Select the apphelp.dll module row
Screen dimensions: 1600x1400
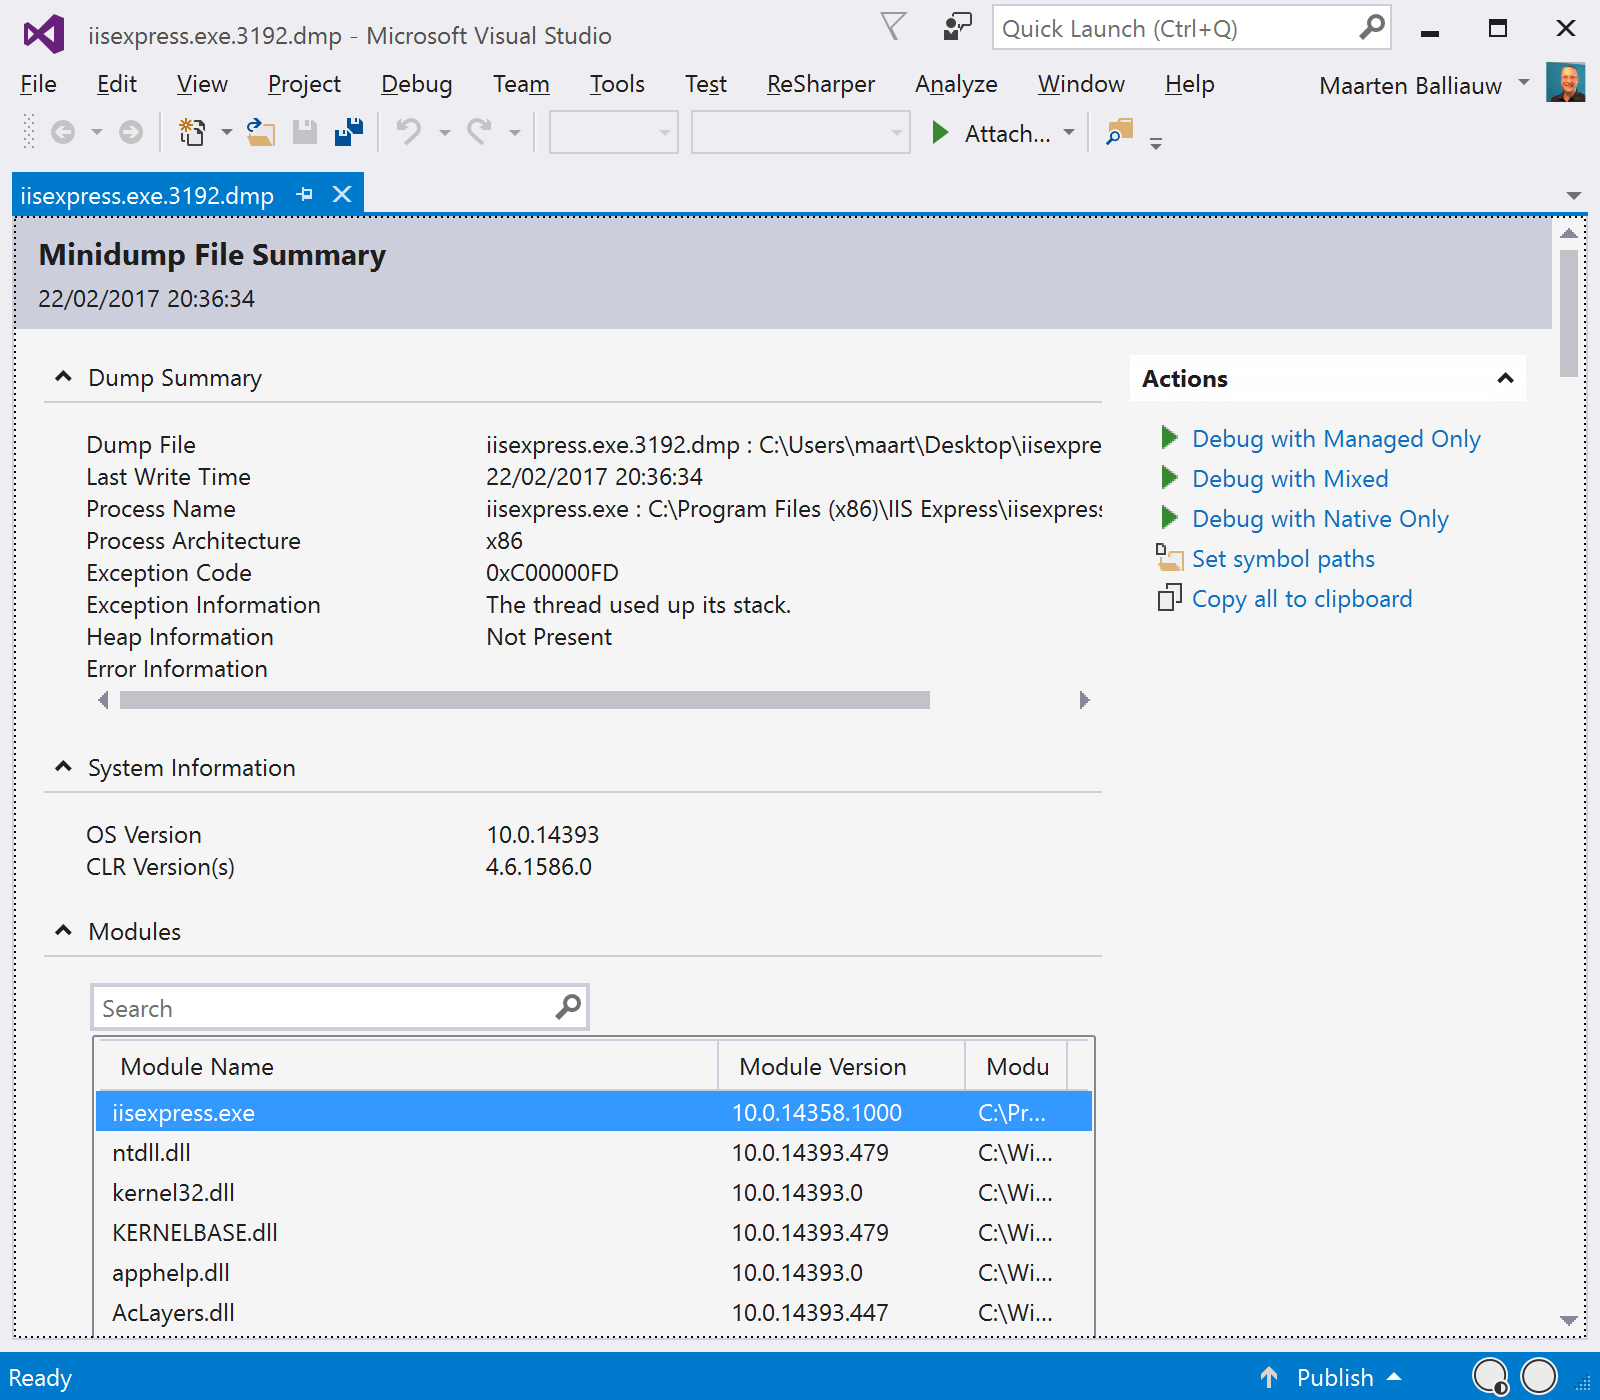(x=593, y=1272)
